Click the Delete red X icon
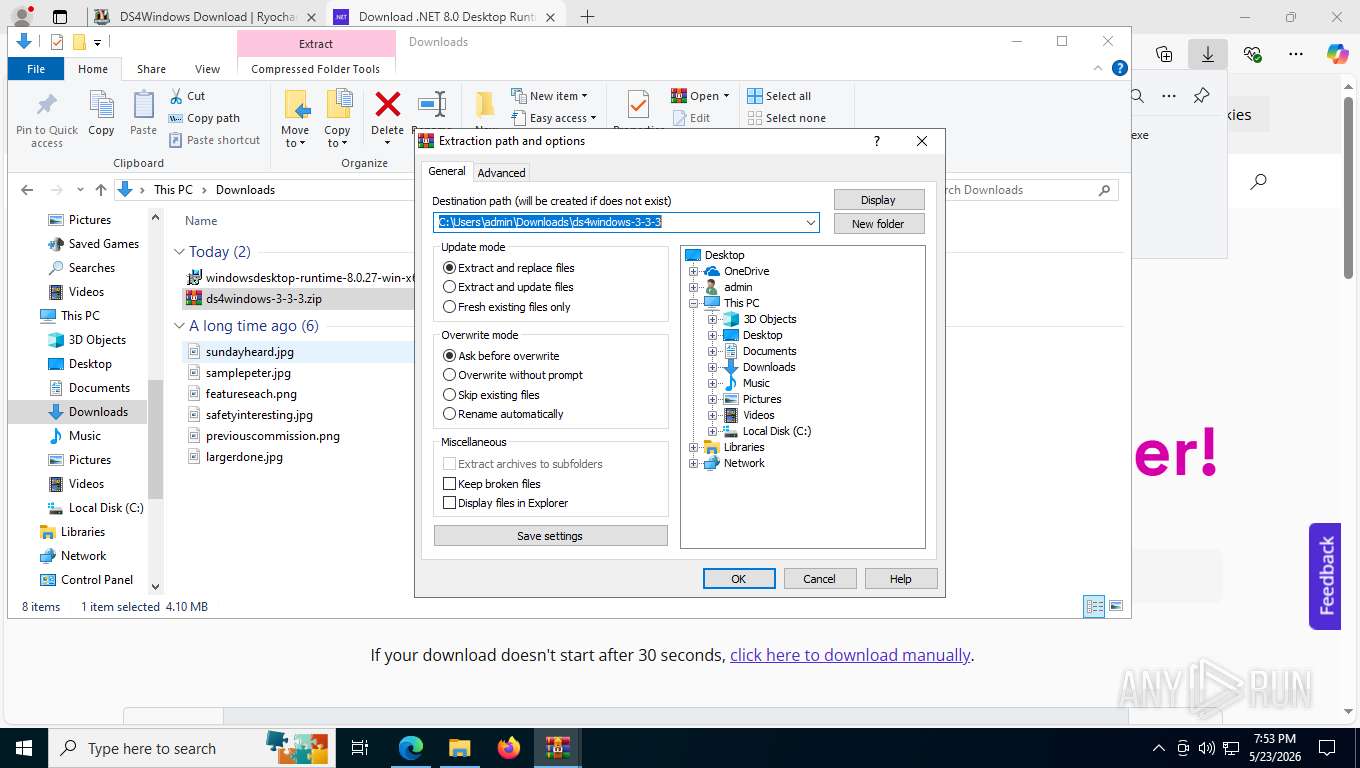 [x=387, y=104]
